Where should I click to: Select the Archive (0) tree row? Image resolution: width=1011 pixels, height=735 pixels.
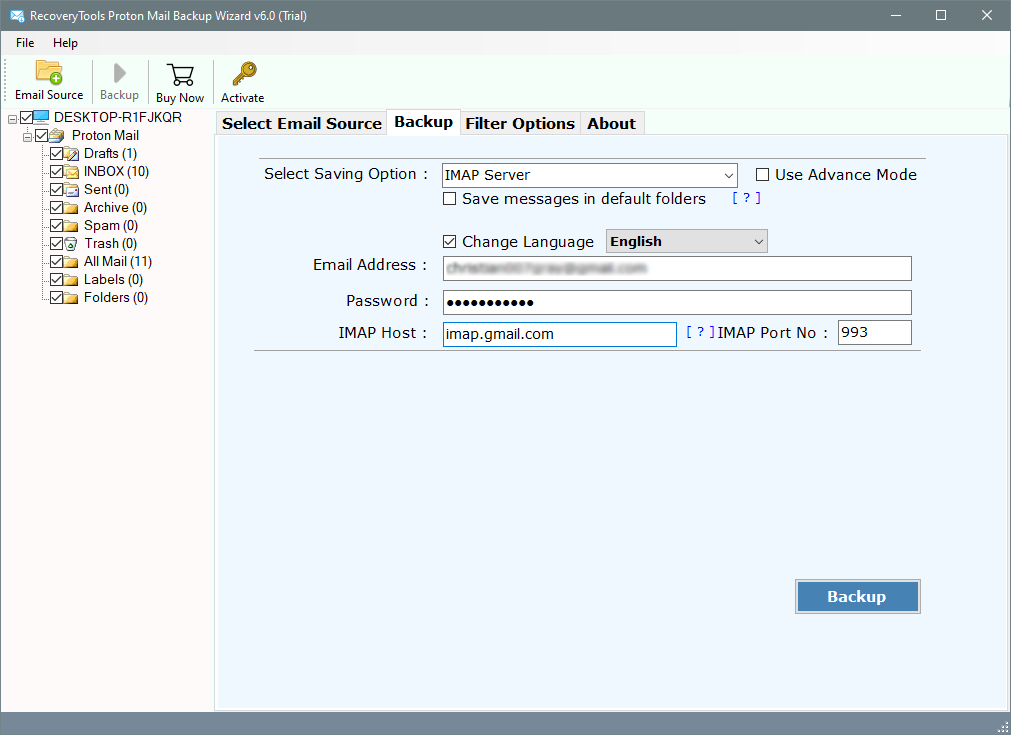point(115,208)
